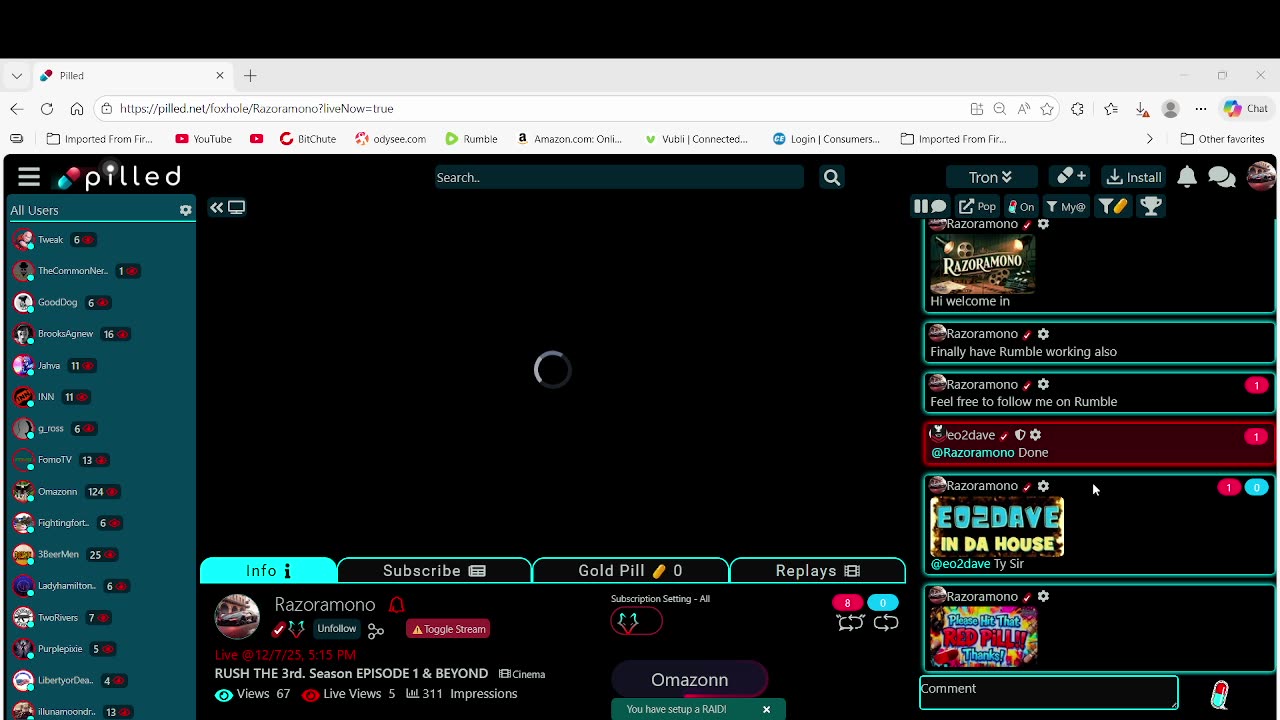Click the share icon beside Unfollow
Viewport: 1280px width, 720px height.
pos(376,630)
